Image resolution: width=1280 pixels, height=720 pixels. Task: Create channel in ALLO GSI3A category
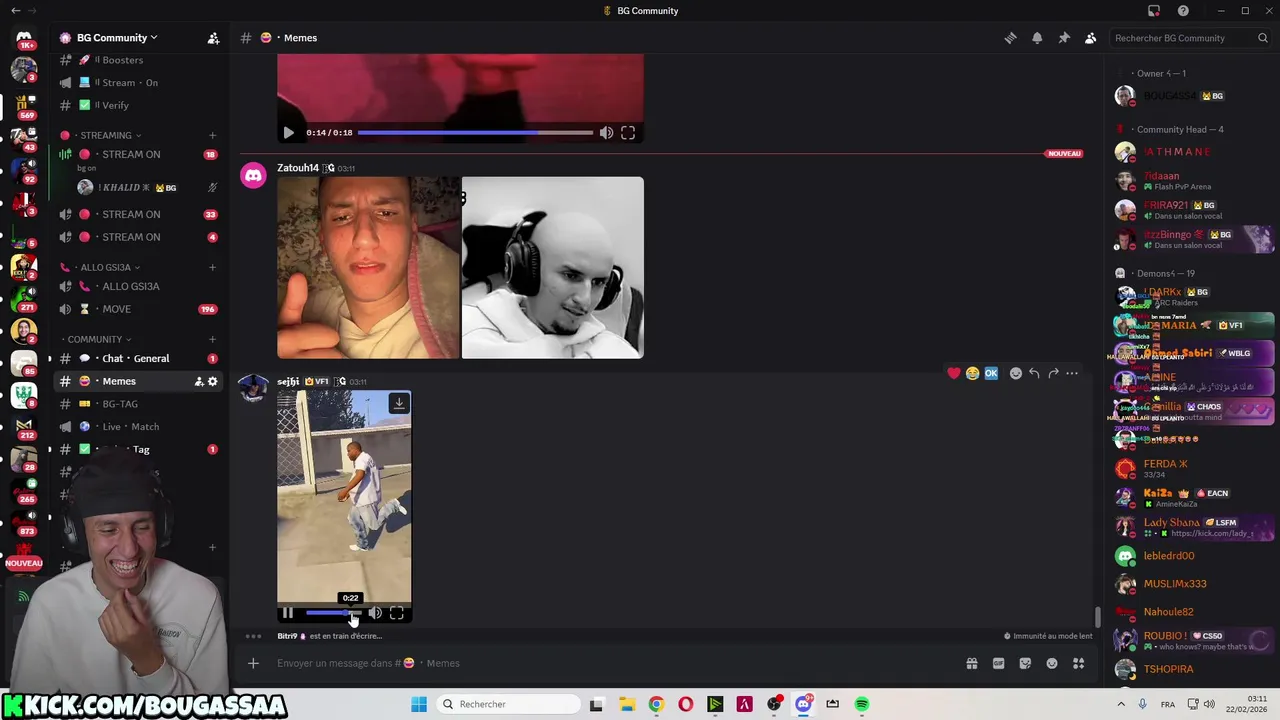point(212,267)
